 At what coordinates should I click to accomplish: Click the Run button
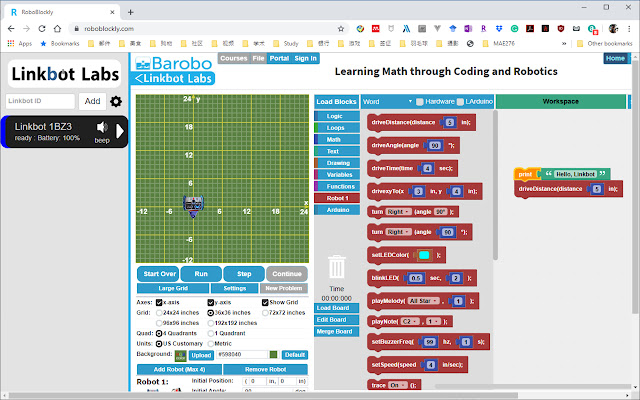(x=201, y=274)
